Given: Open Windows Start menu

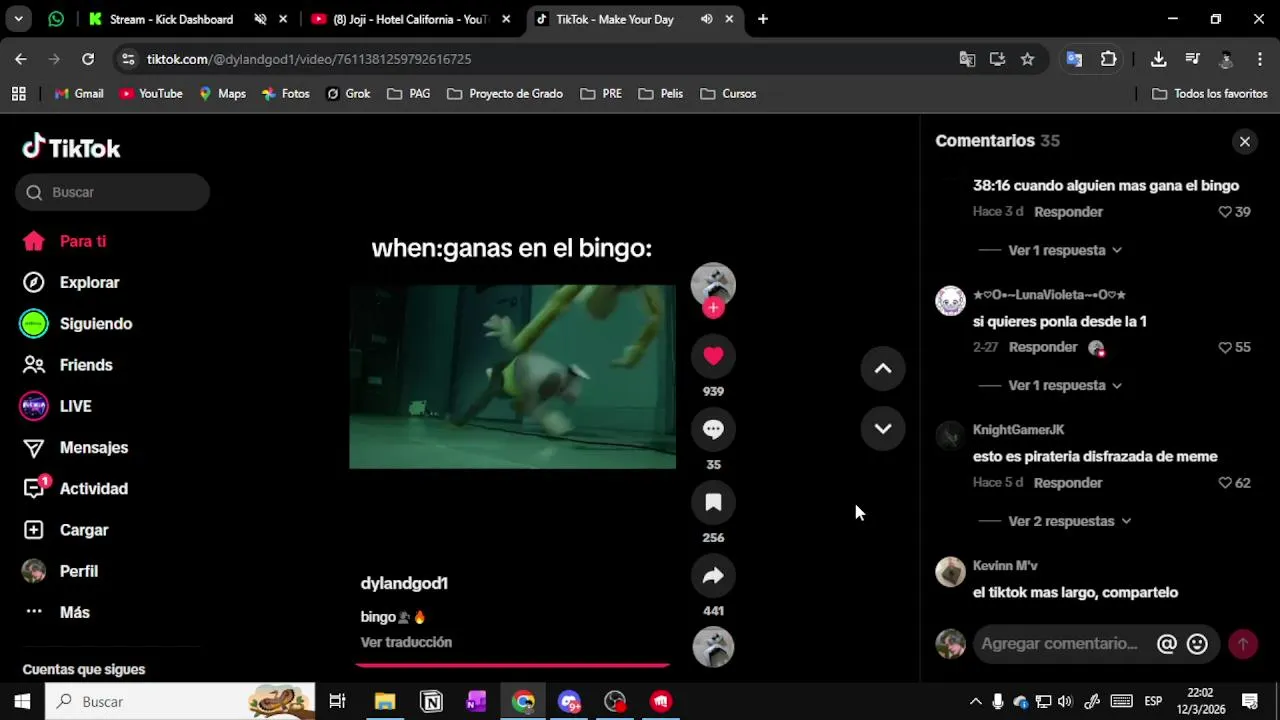Looking at the screenshot, I should (x=22, y=701).
